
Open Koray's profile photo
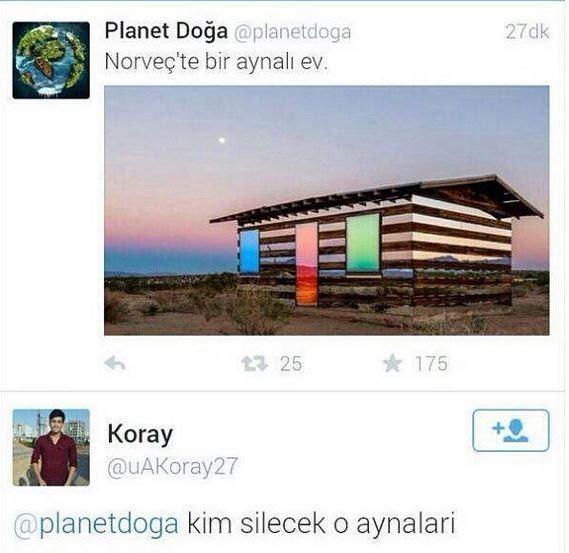[51, 447]
